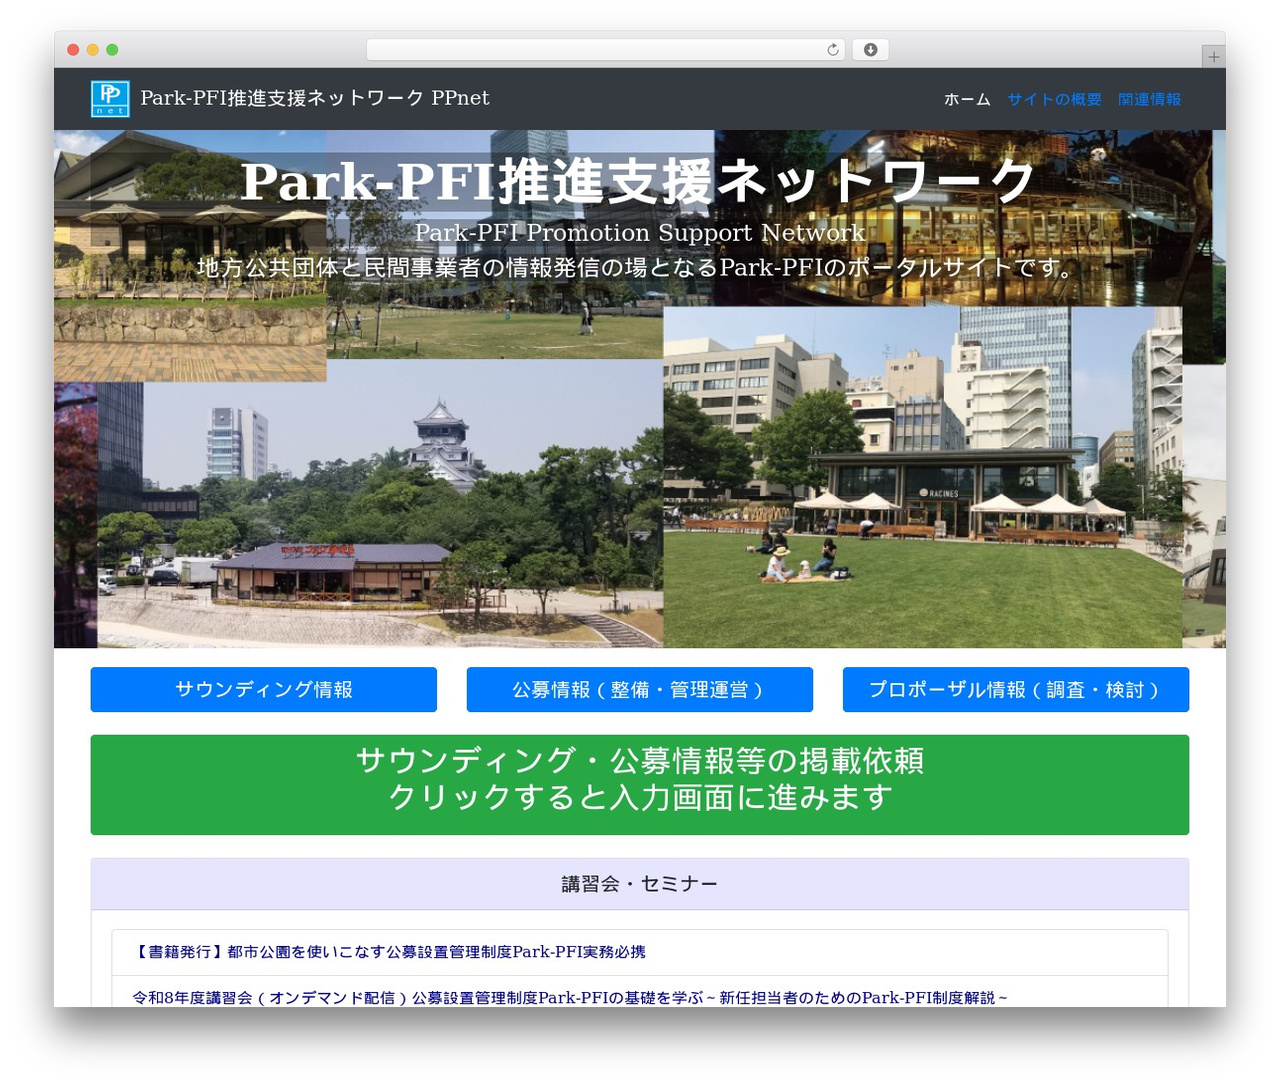Image resolution: width=1280 pixels, height=1084 pixels.
Task: Click the 講習会・セミナー section header
Action: [640, 884]
